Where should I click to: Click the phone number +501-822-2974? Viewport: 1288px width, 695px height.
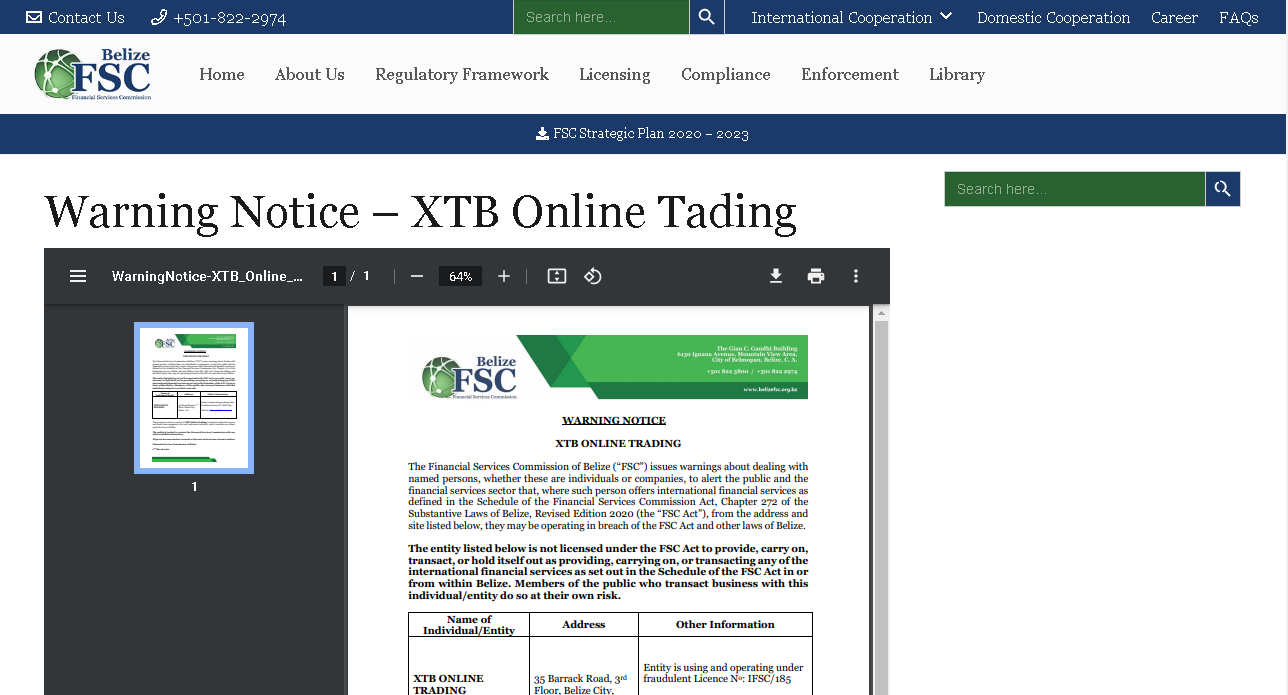click(229, 17)
